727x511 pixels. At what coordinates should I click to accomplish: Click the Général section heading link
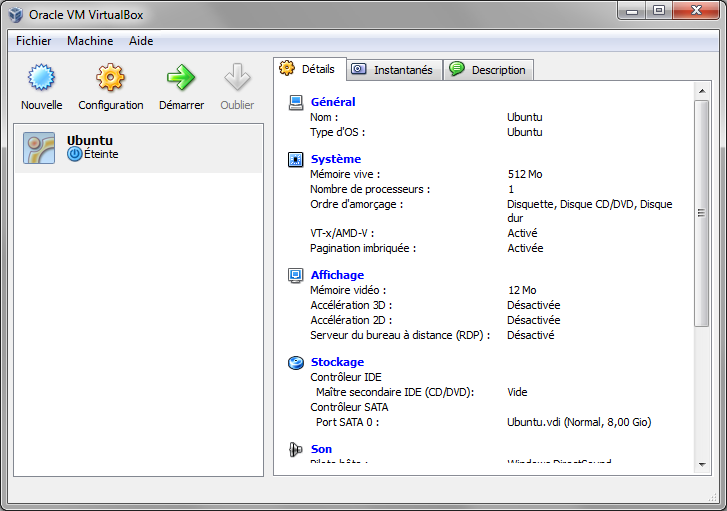click(x=333, y=102)
